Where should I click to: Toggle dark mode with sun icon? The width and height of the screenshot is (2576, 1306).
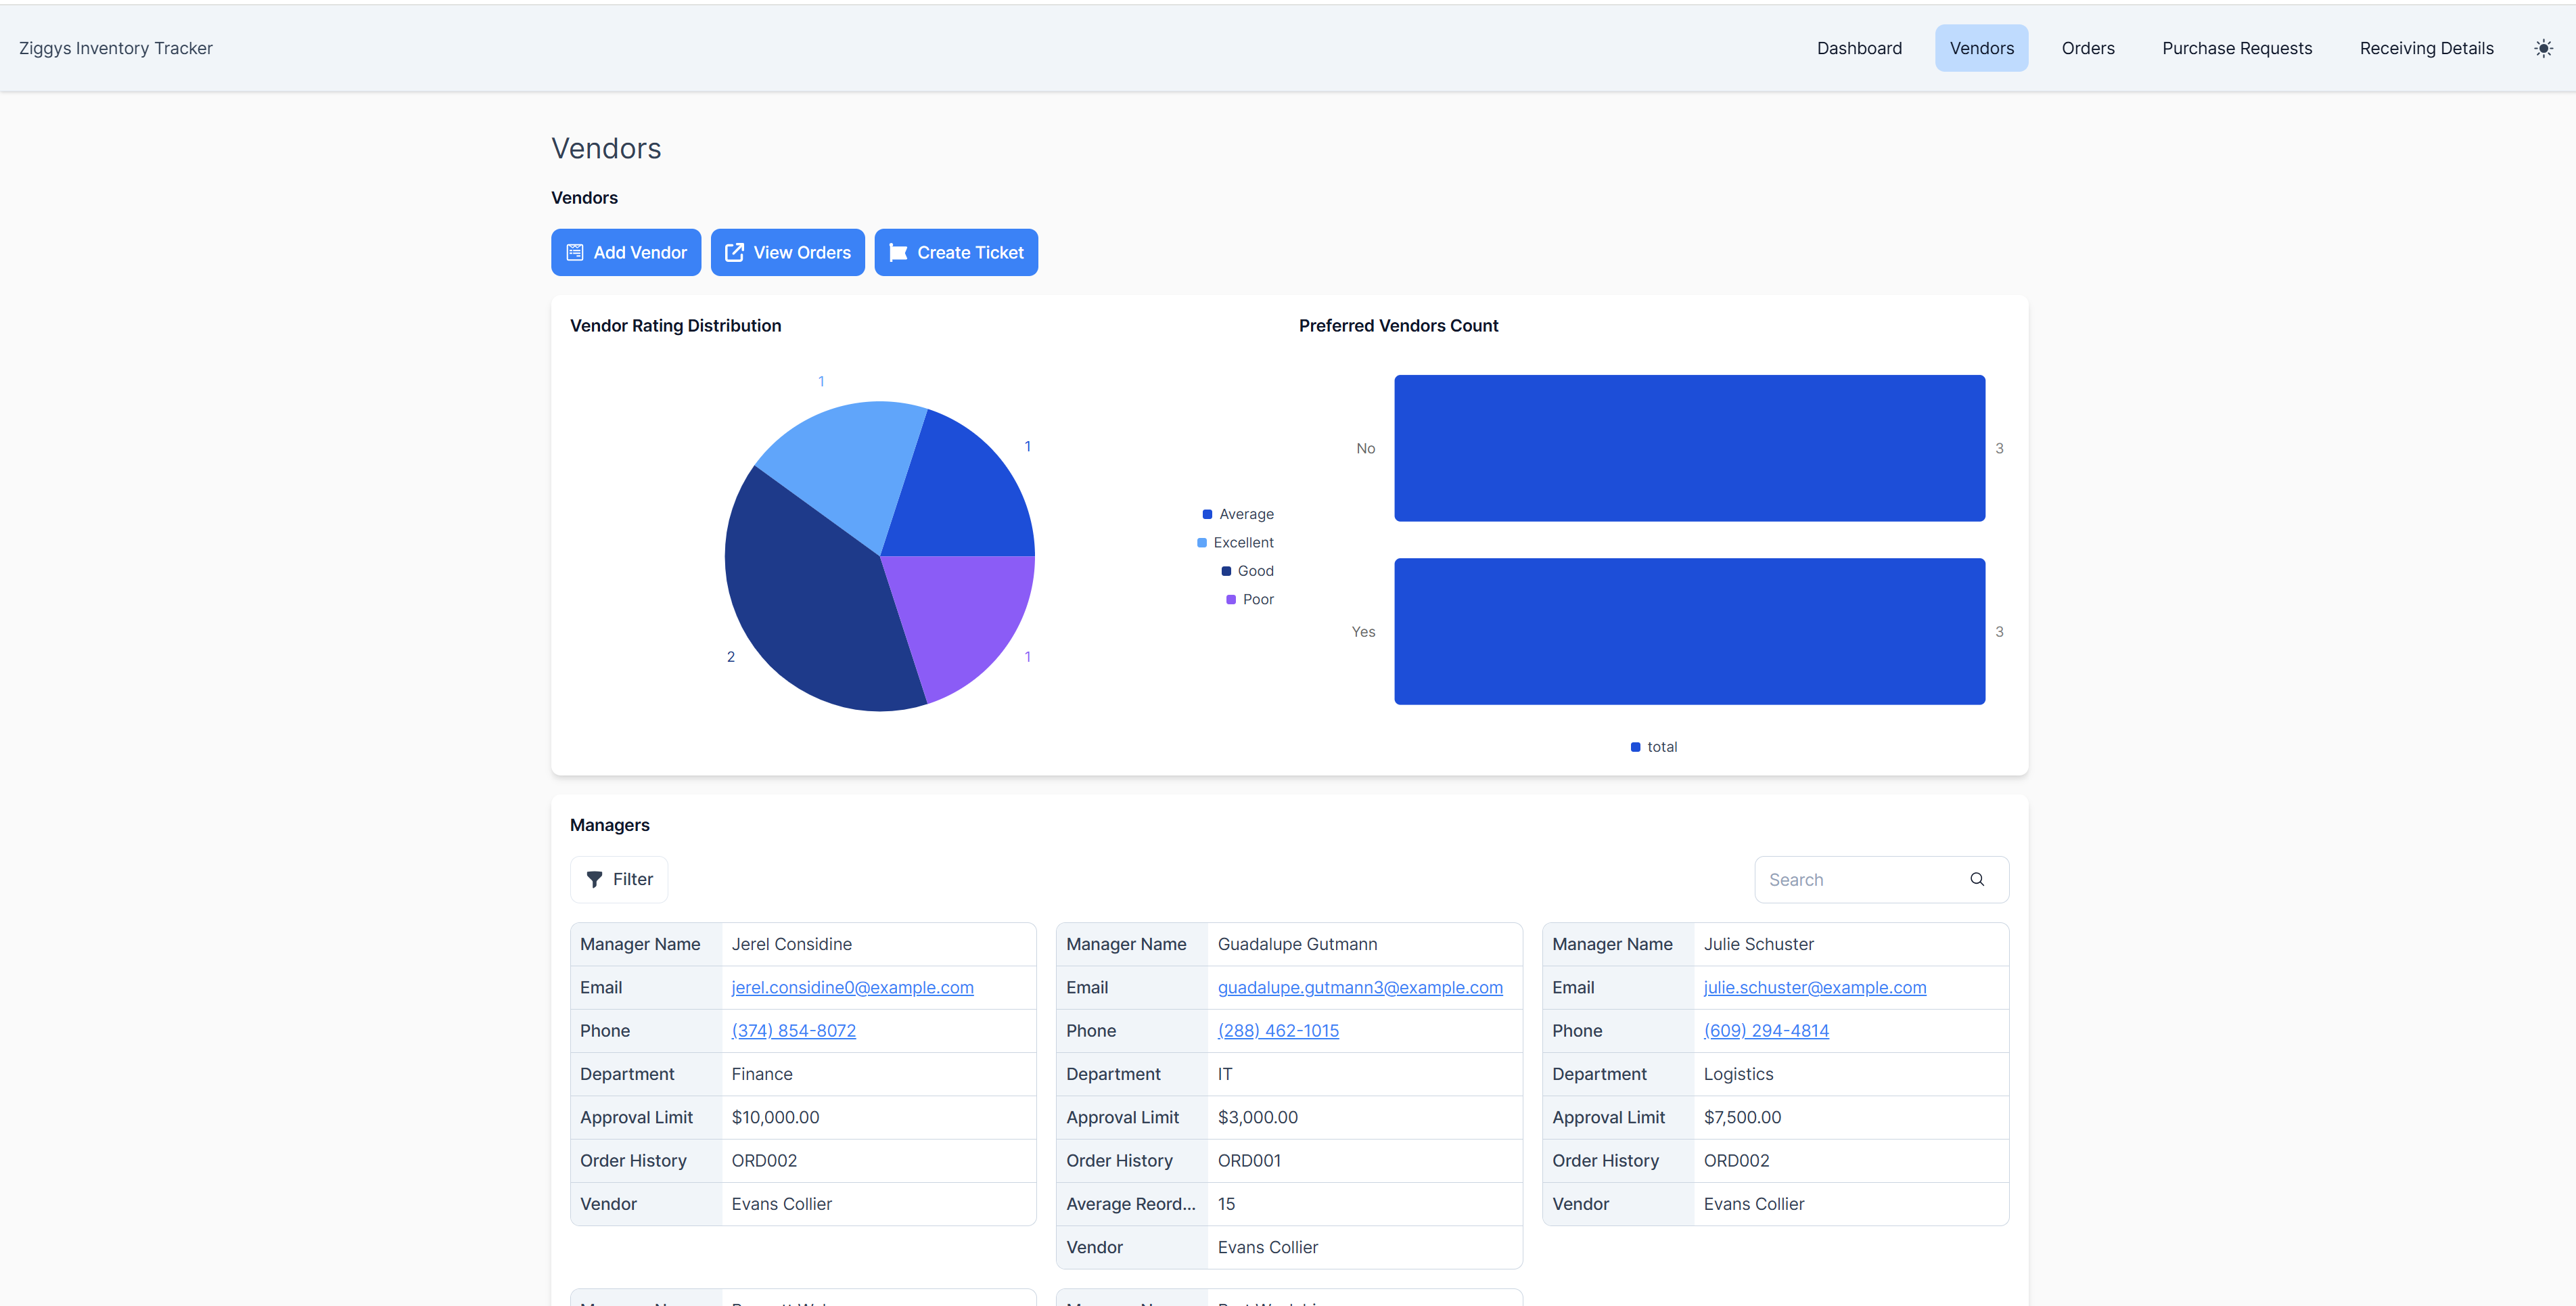click(2543, 47)
